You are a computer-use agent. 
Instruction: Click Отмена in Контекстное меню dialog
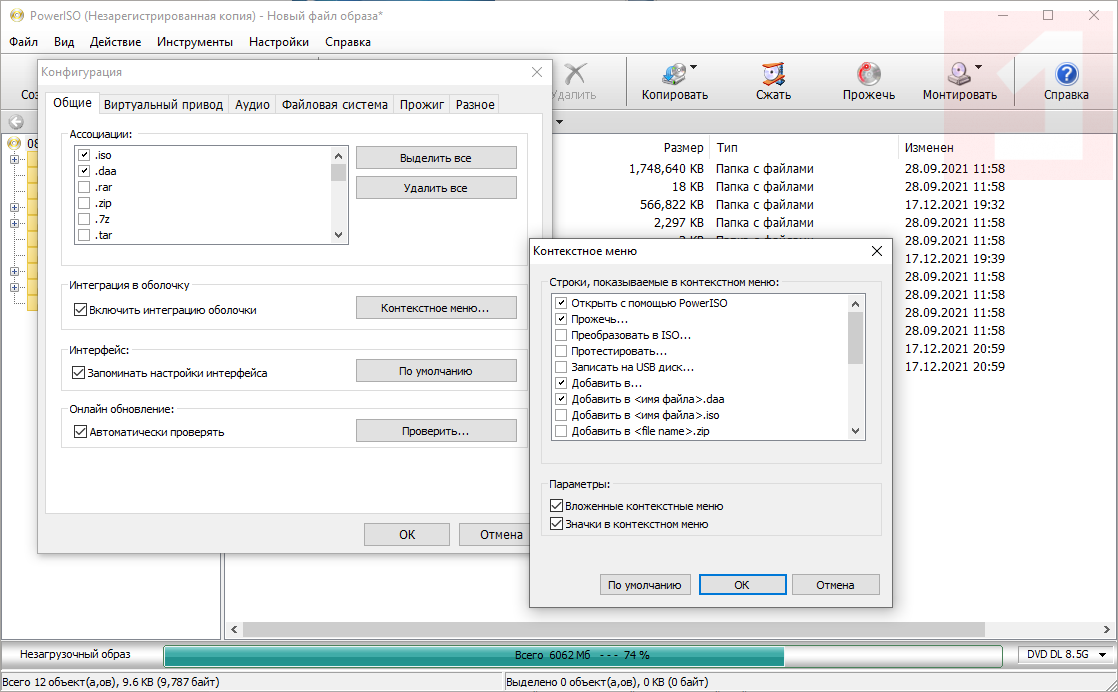pos(835,584)
